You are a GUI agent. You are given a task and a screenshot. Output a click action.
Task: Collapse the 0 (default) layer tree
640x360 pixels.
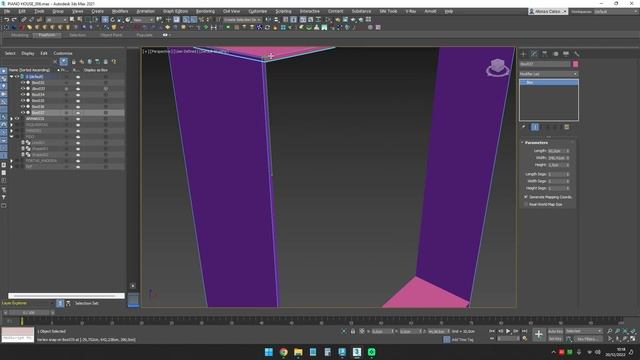[x=11, y=76]
